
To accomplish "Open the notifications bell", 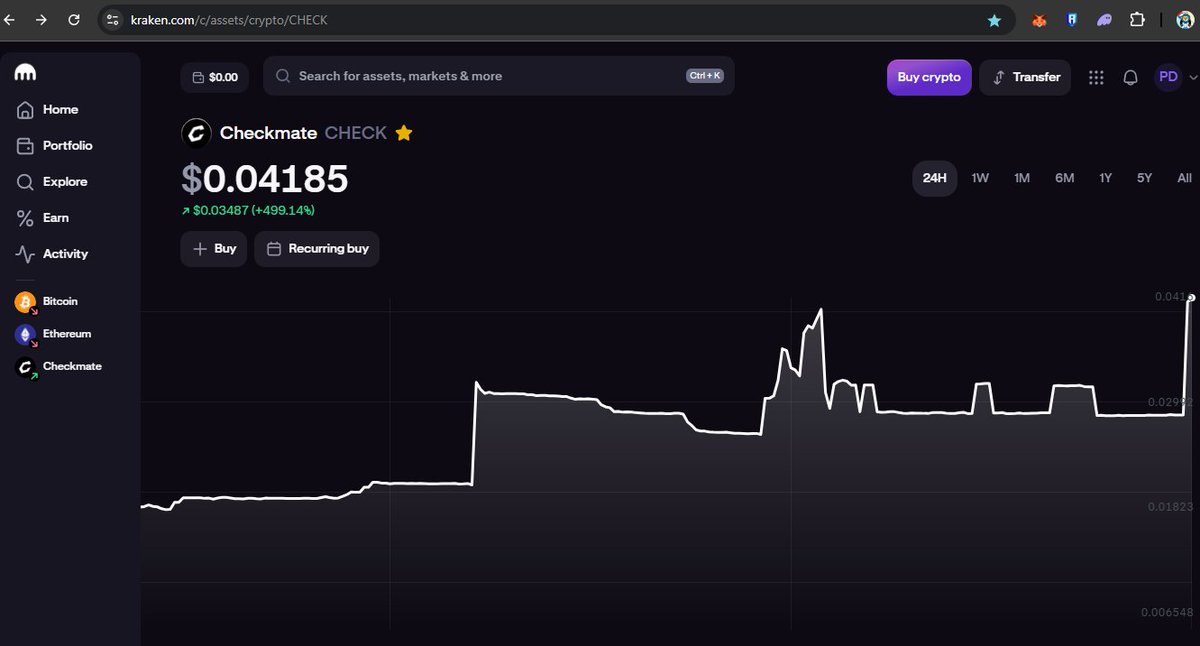I will click(1130, 77).
